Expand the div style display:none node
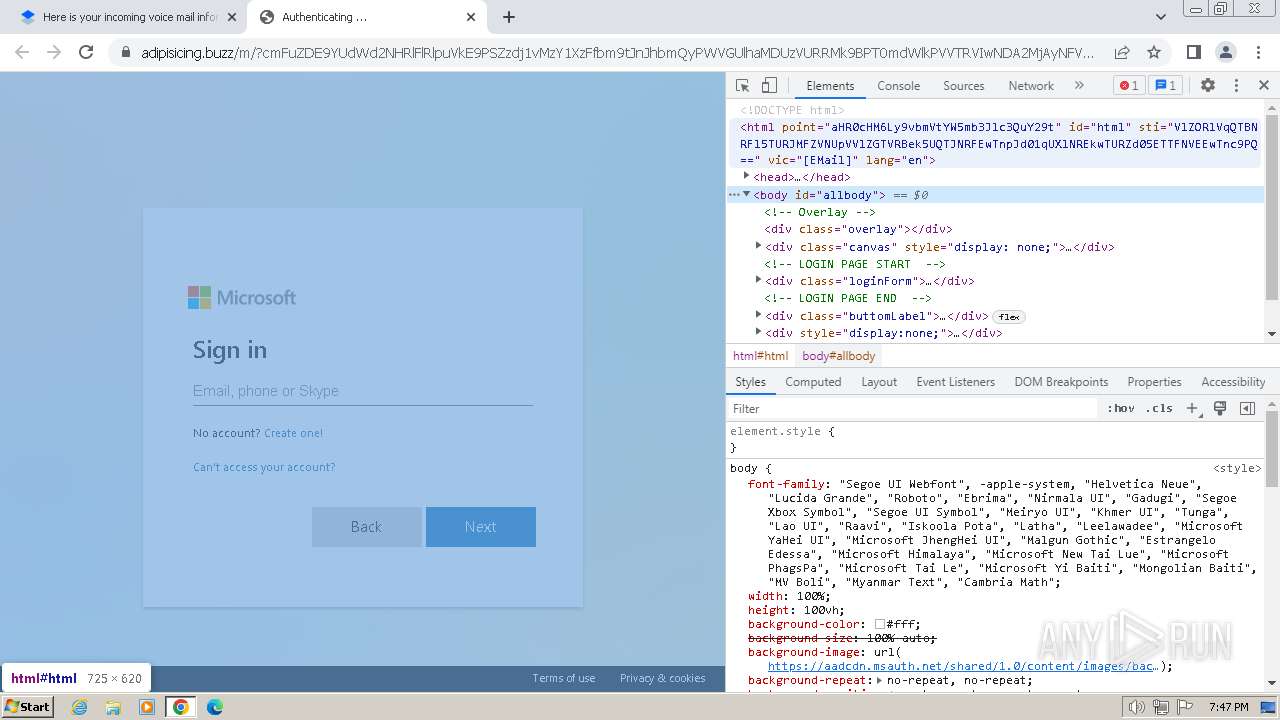This screenshot has width=1280, height=720. pyautogui.click(x=758, y=332)
